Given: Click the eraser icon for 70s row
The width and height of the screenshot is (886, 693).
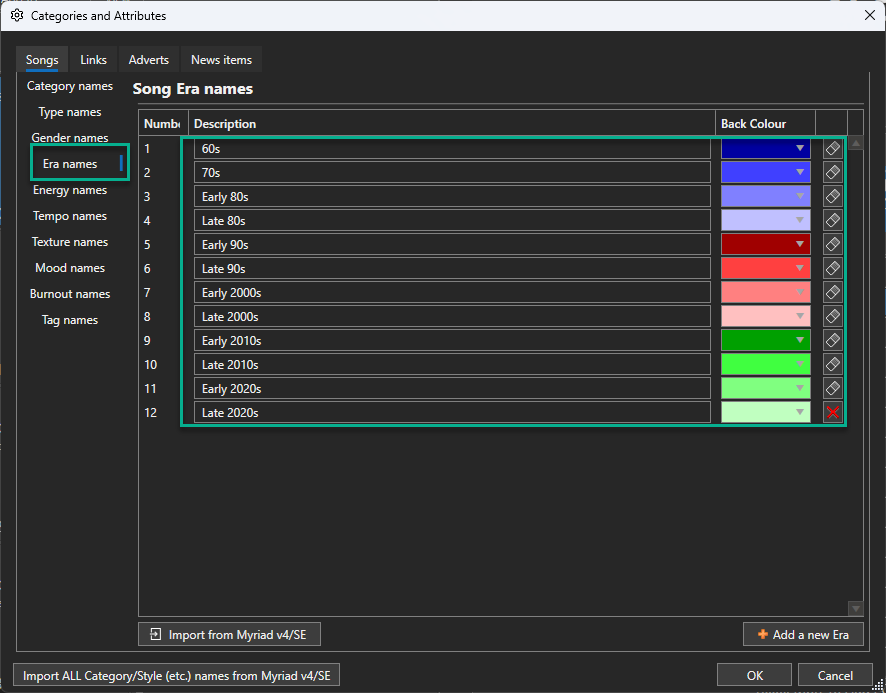Looking at the screenshot, I should [x=832, y=172].
